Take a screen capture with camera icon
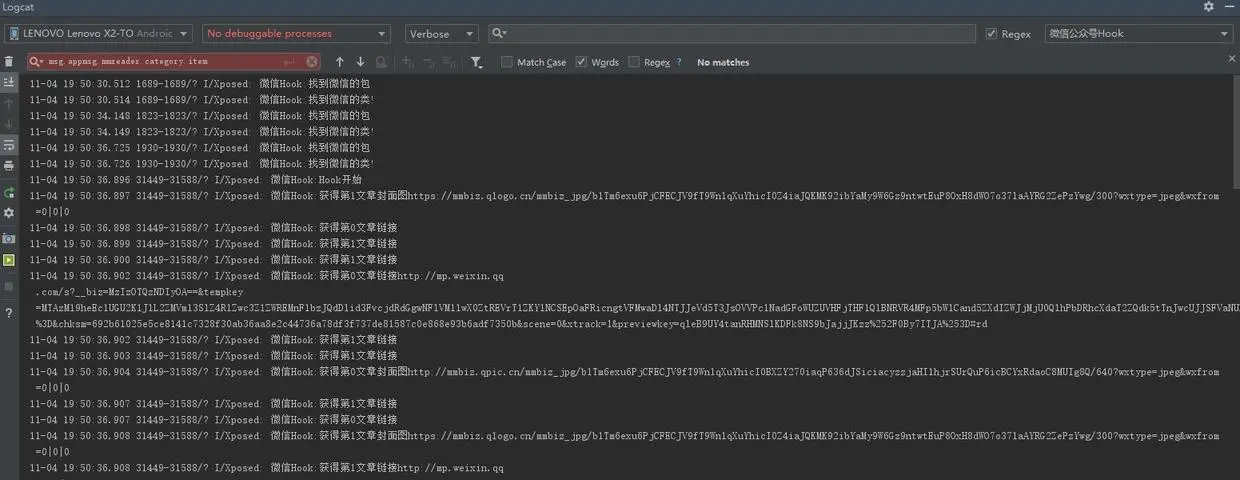The width and height of the screenshot is (1240, 480). coord(9,239)
